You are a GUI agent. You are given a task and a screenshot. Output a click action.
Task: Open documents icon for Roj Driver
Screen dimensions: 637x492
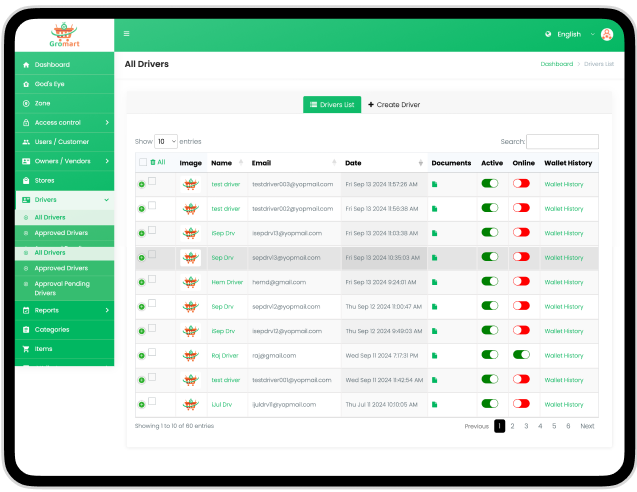(x=435, y=355)
